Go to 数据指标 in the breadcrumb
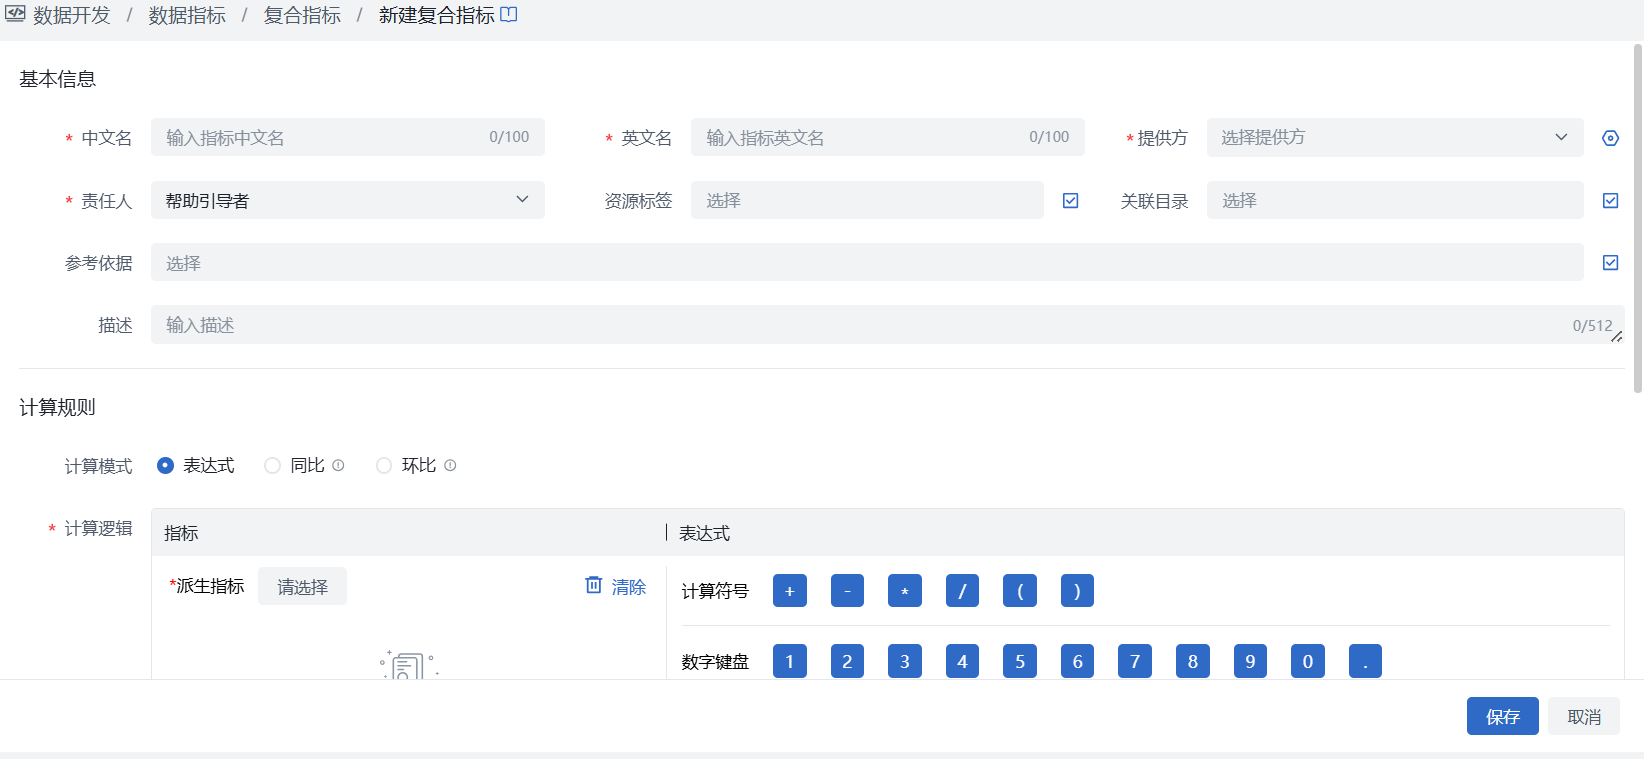The image size is (1644, 759). coord(187,15)
